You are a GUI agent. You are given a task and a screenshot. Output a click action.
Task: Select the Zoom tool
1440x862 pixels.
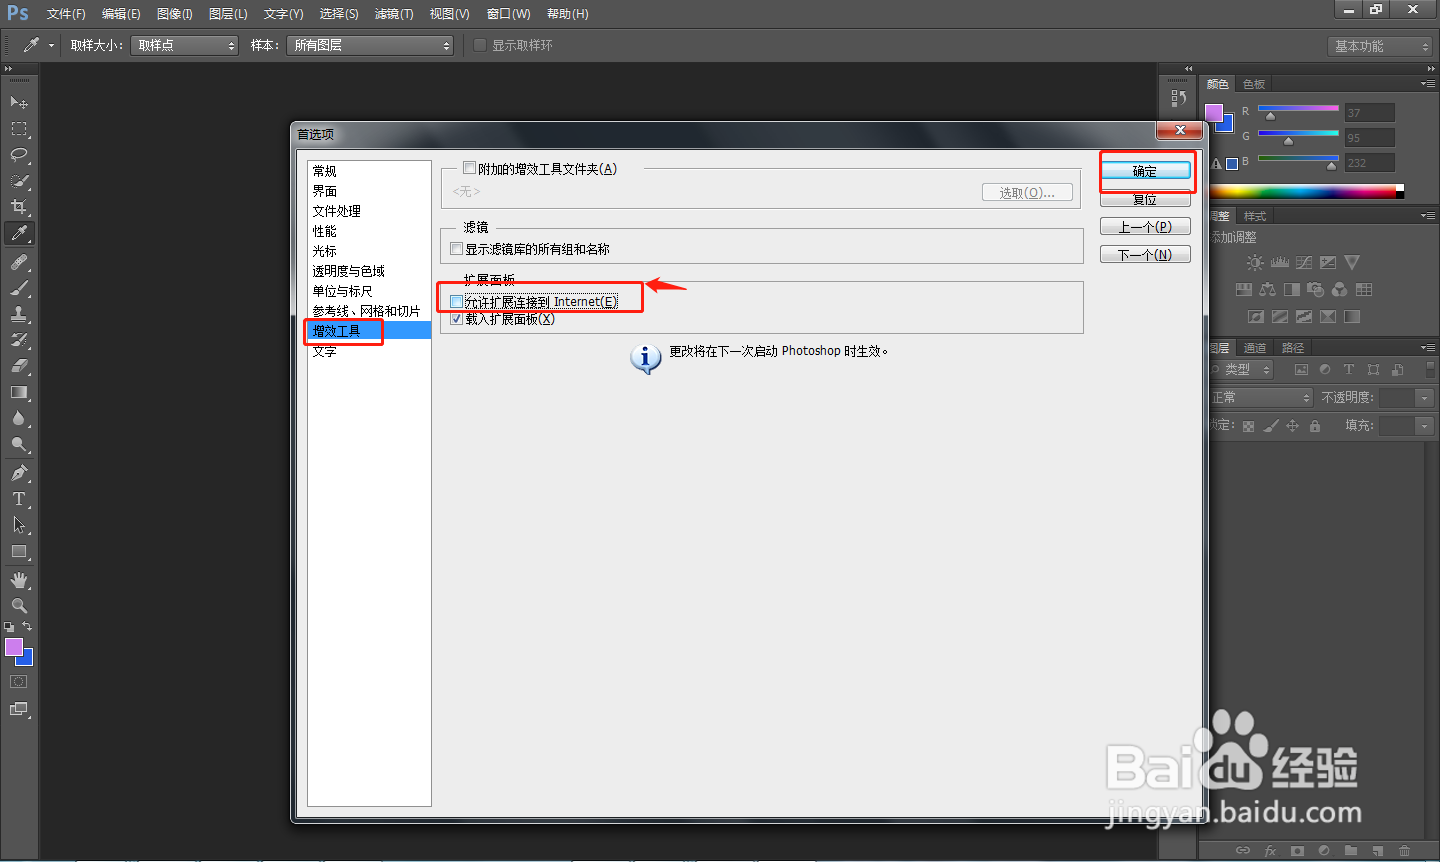click(x=19, y=606)
